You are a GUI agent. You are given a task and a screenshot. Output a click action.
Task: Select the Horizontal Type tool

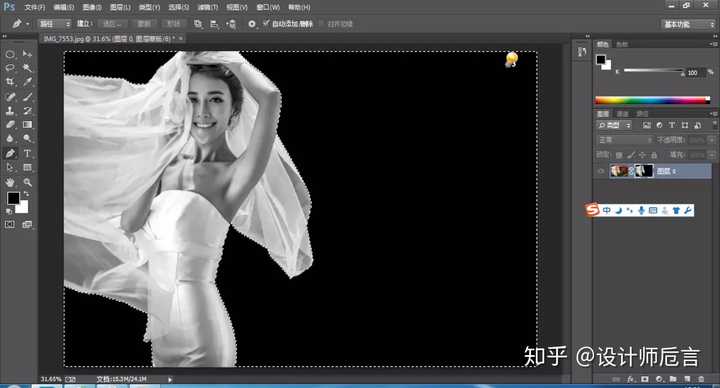(28, 153)
